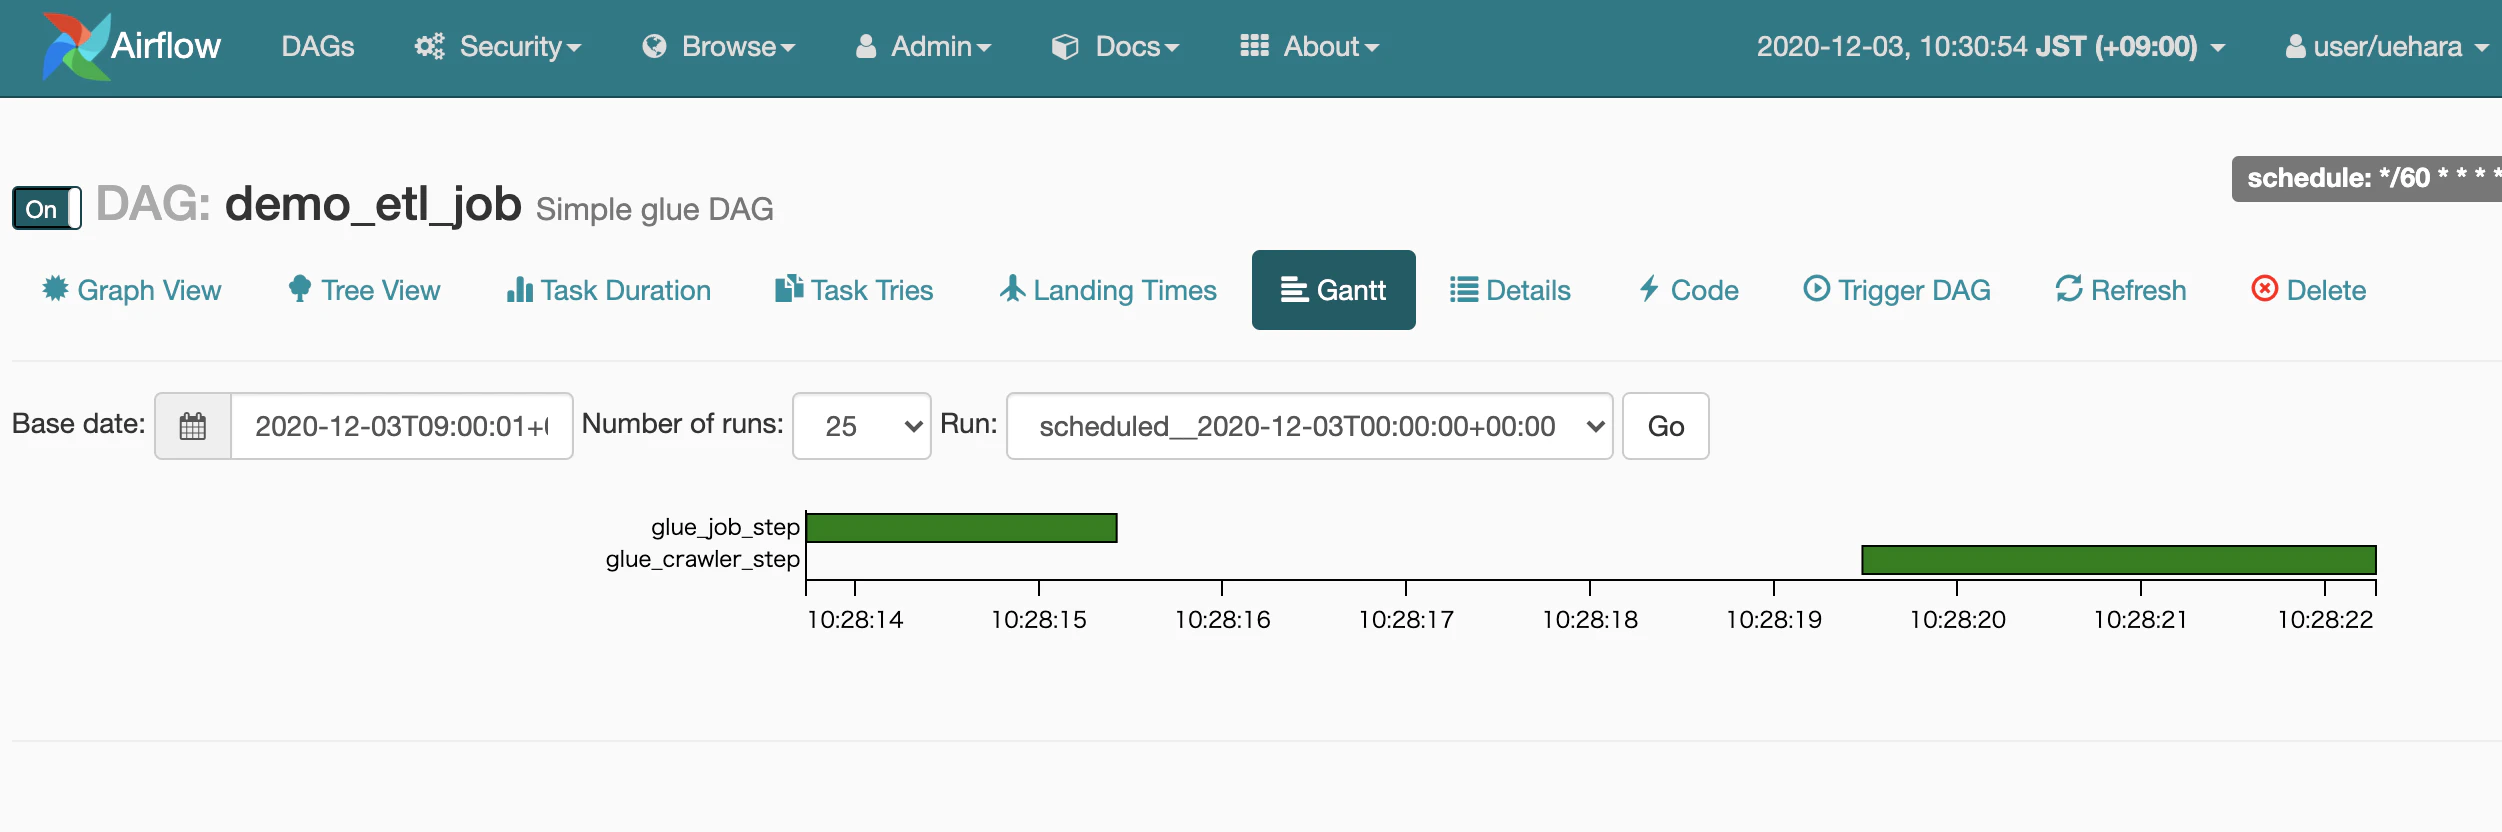Open the About dropdown menu
Screen dimensions: 2502x832
pyautogui.click(x=1309, y=46)
